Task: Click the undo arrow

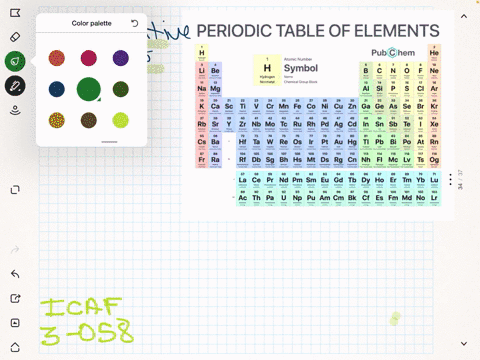Action: pyautogui.click(x=15, y=274)
